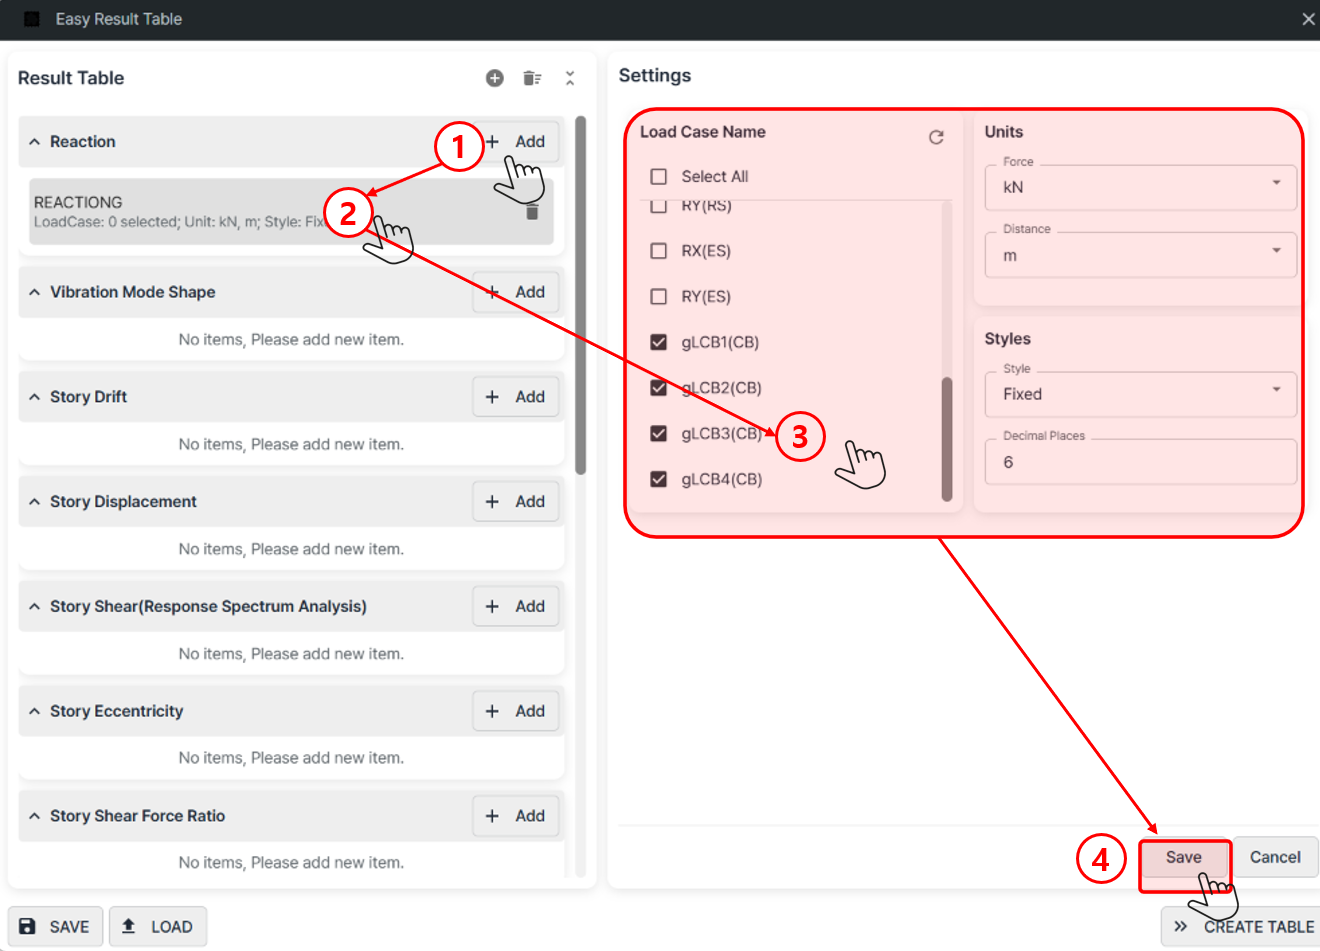Click the LOAD upload button
Image resolution: width=1320 pixels, height=951 pixels.
click(x=158, y=927)
